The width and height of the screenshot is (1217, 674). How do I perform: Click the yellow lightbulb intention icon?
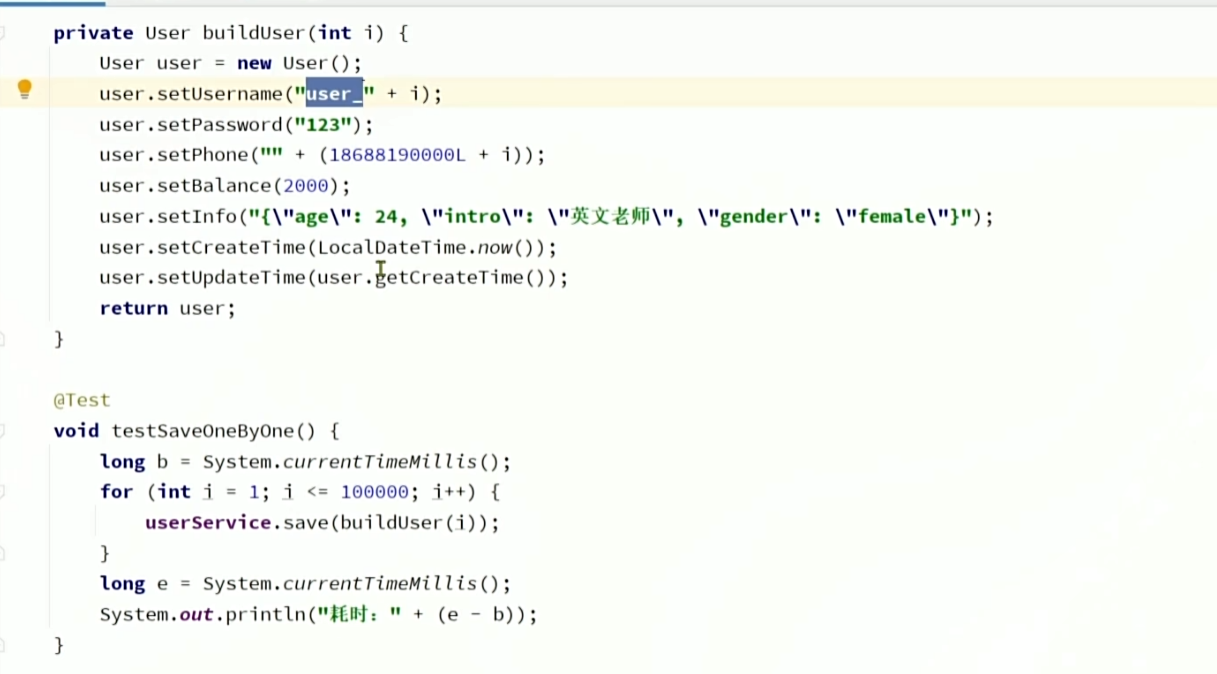click(25, 90)
